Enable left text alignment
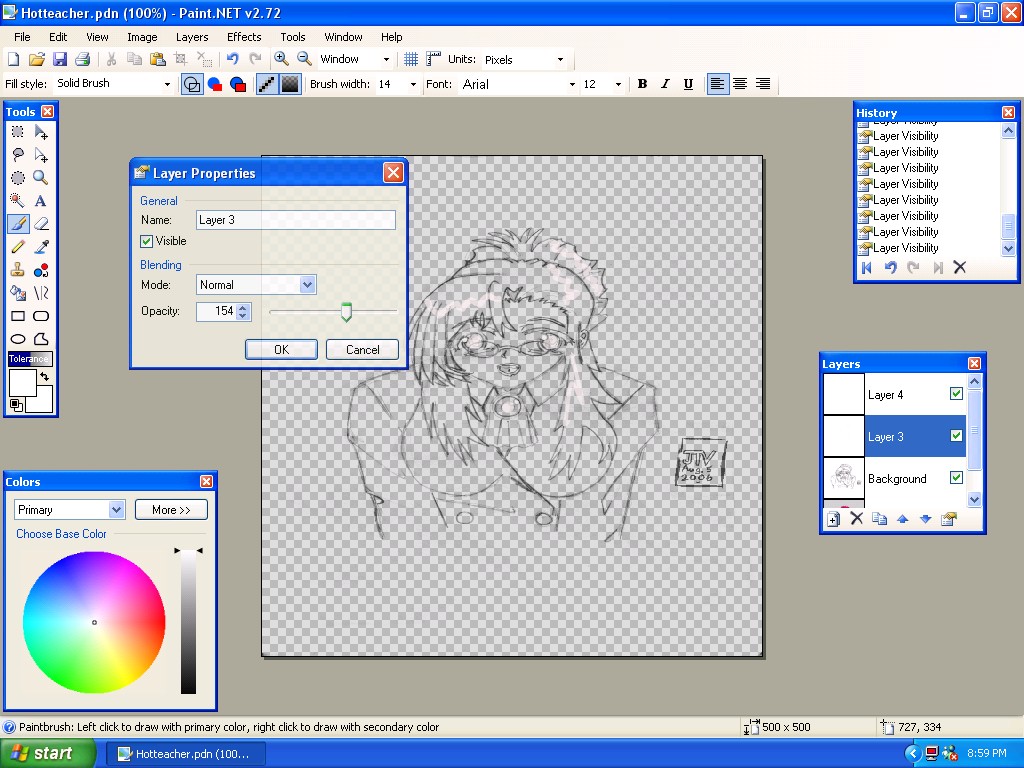Viewport: 1024px width, 768px height. (717, 84)
